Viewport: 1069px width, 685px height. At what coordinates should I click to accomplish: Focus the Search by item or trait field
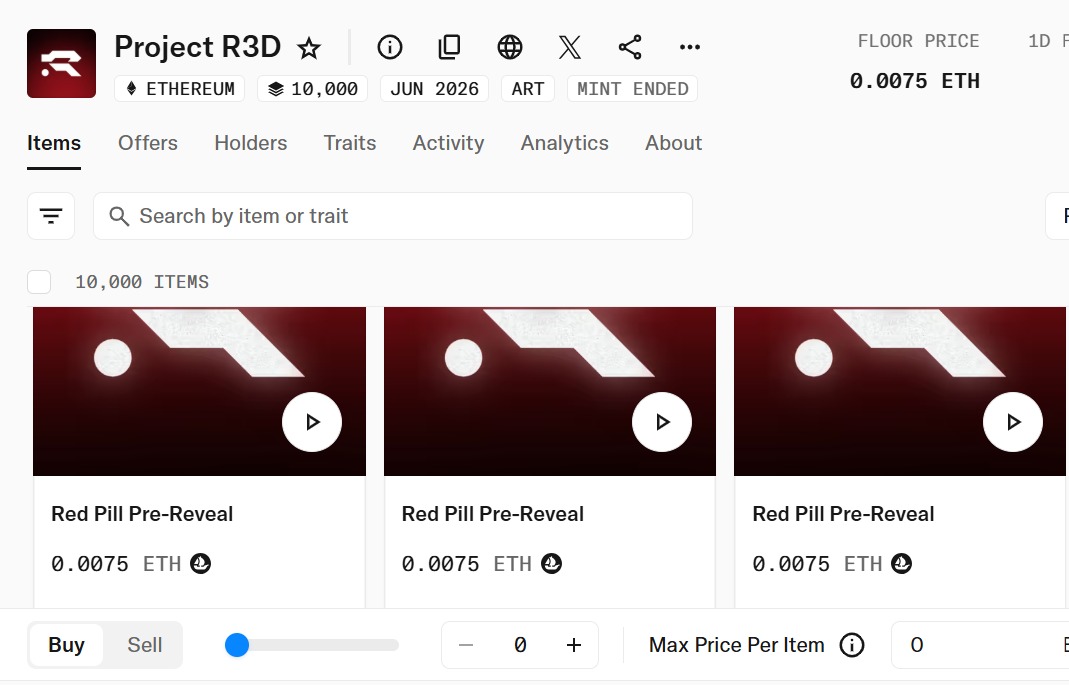click(x=393, y=216)
